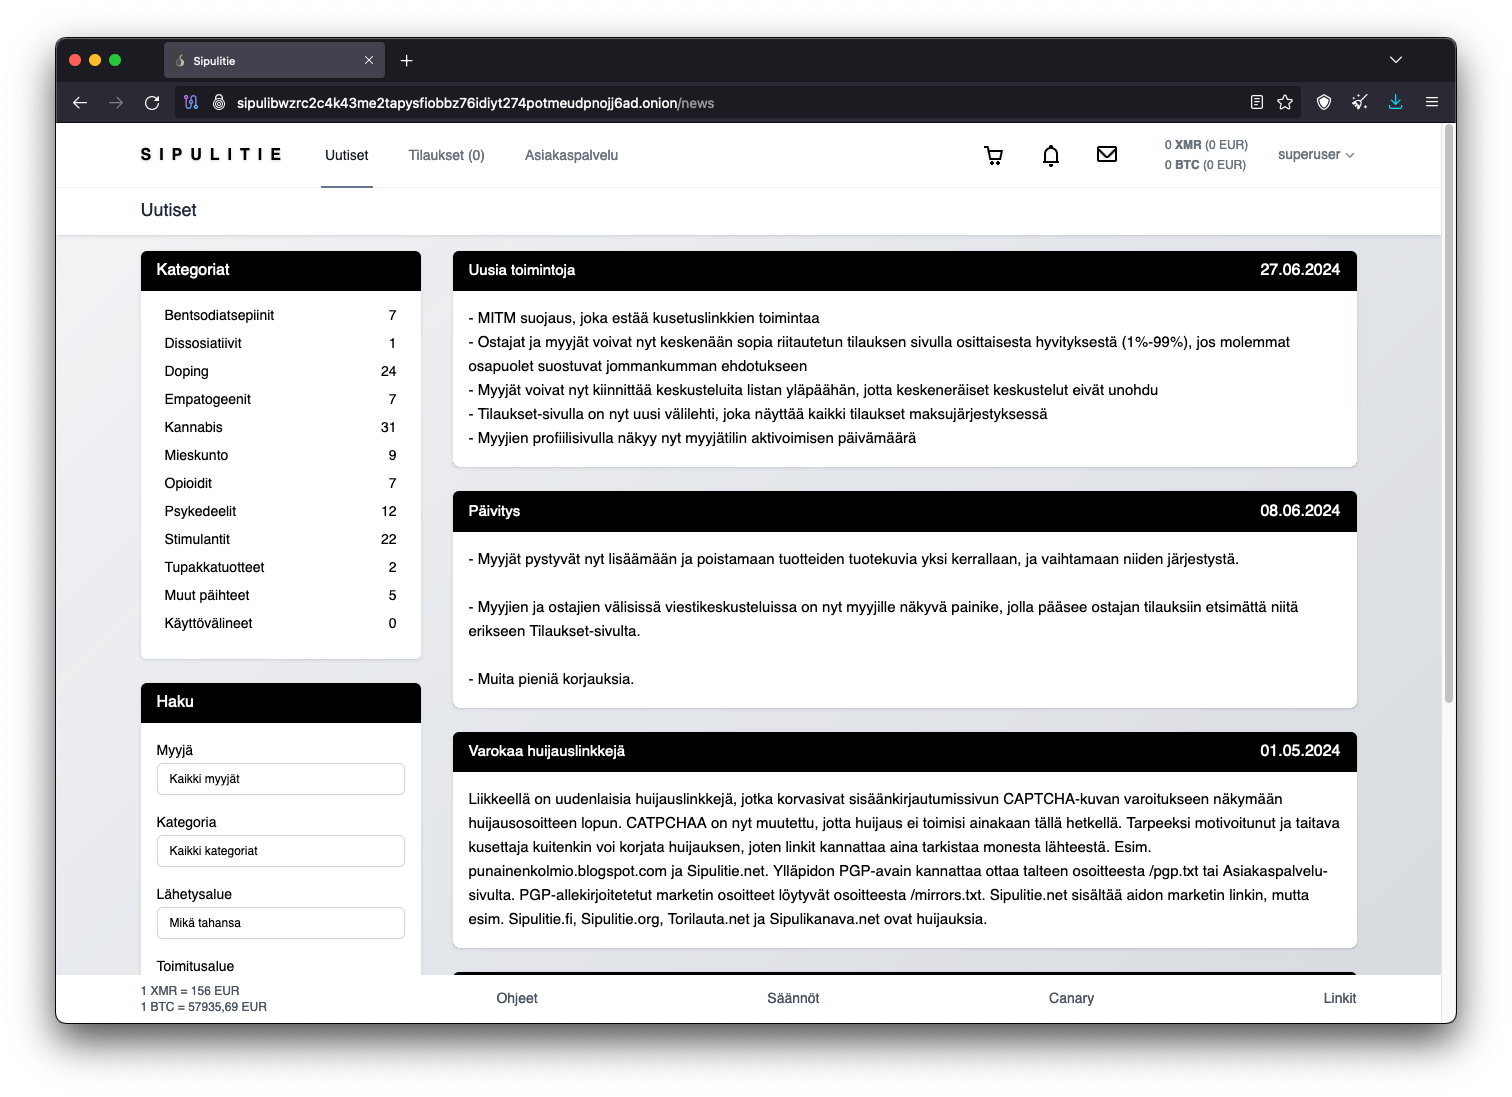Open the browser hamburger menu
The width and height of the screenshot is (1512, 1097).
[x=1432, y=102]
